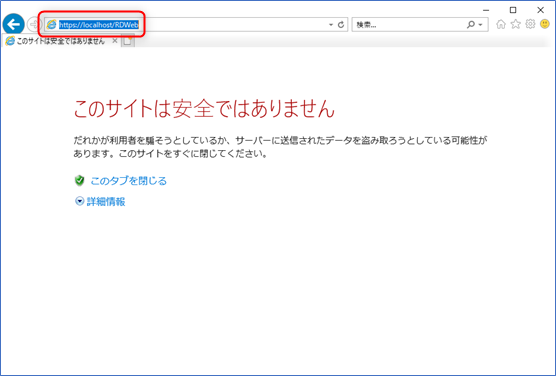Expand 詳細情報 details

click(x=106, y=201)
